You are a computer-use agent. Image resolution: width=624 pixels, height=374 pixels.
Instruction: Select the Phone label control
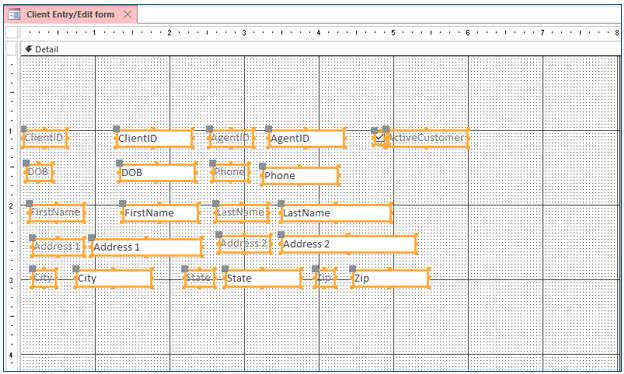point(230,172)
